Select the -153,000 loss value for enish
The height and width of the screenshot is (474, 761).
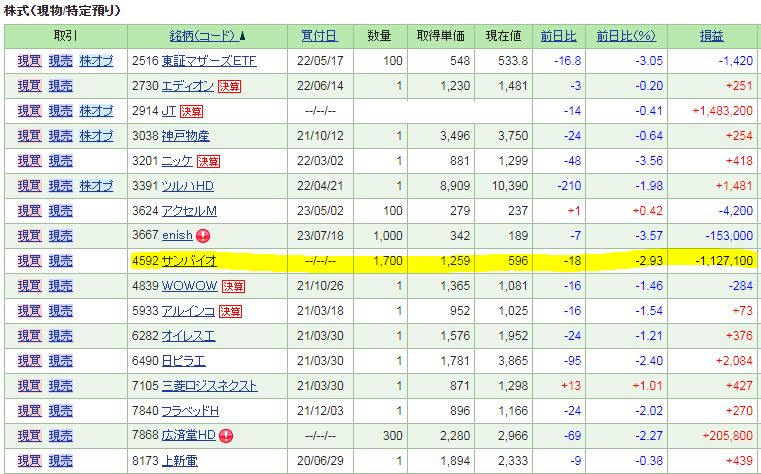pyautogui.click(x=729, y=236)
